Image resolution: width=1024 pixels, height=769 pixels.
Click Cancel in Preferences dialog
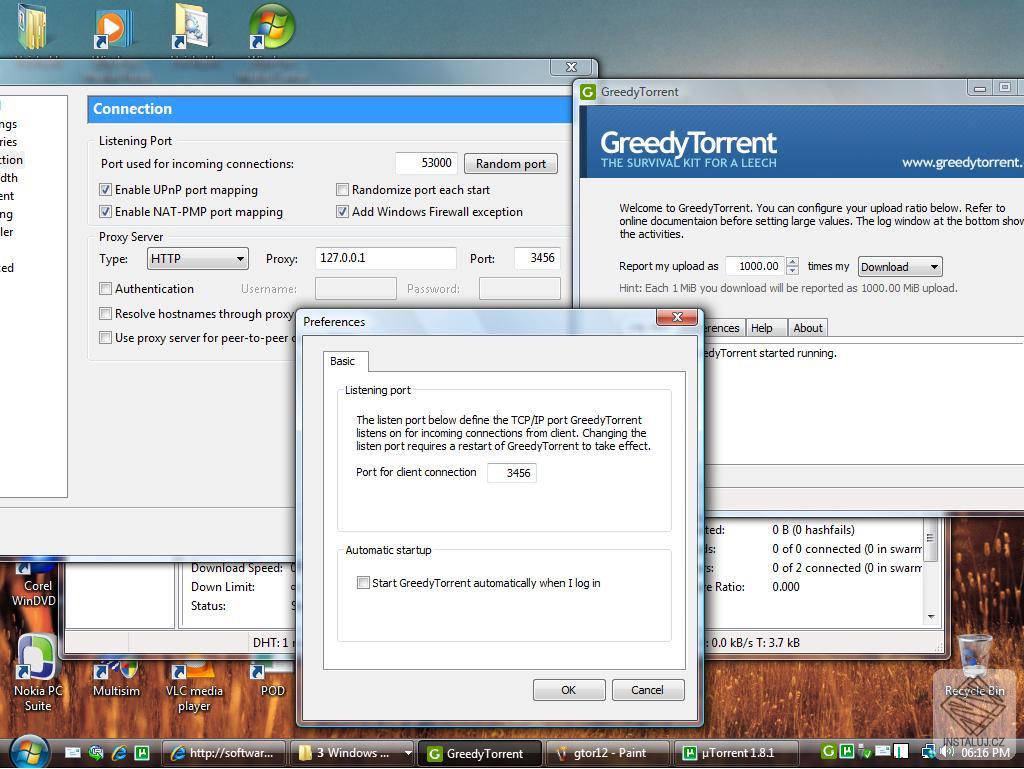(x=648, y=690)
